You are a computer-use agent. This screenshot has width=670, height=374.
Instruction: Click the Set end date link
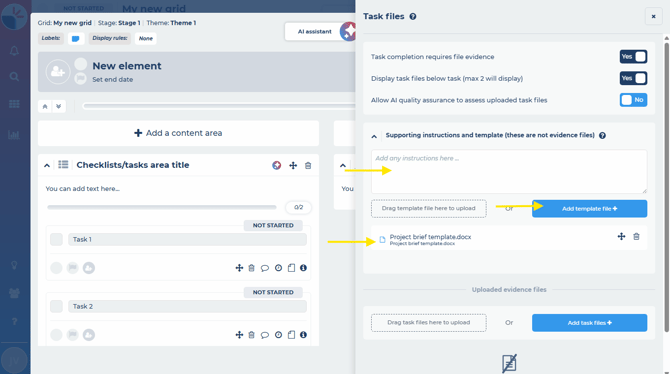point(112,80)
